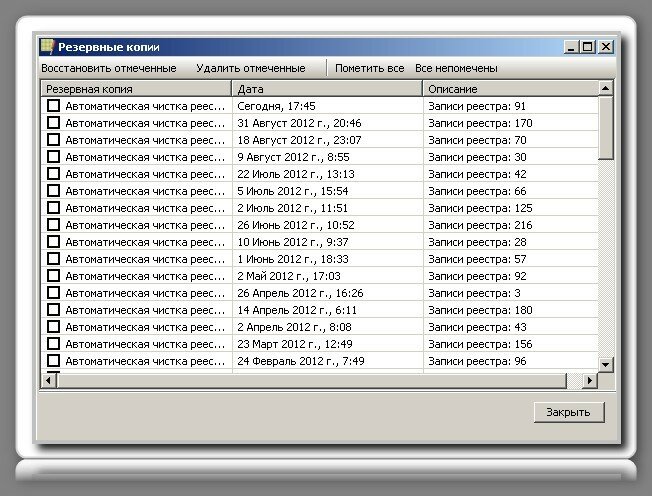The height and width of the screenshot is (496, 652).
Task: Select the date 26 Апрель 2012 г., 16:26
Action: click(x=300, y=293)
